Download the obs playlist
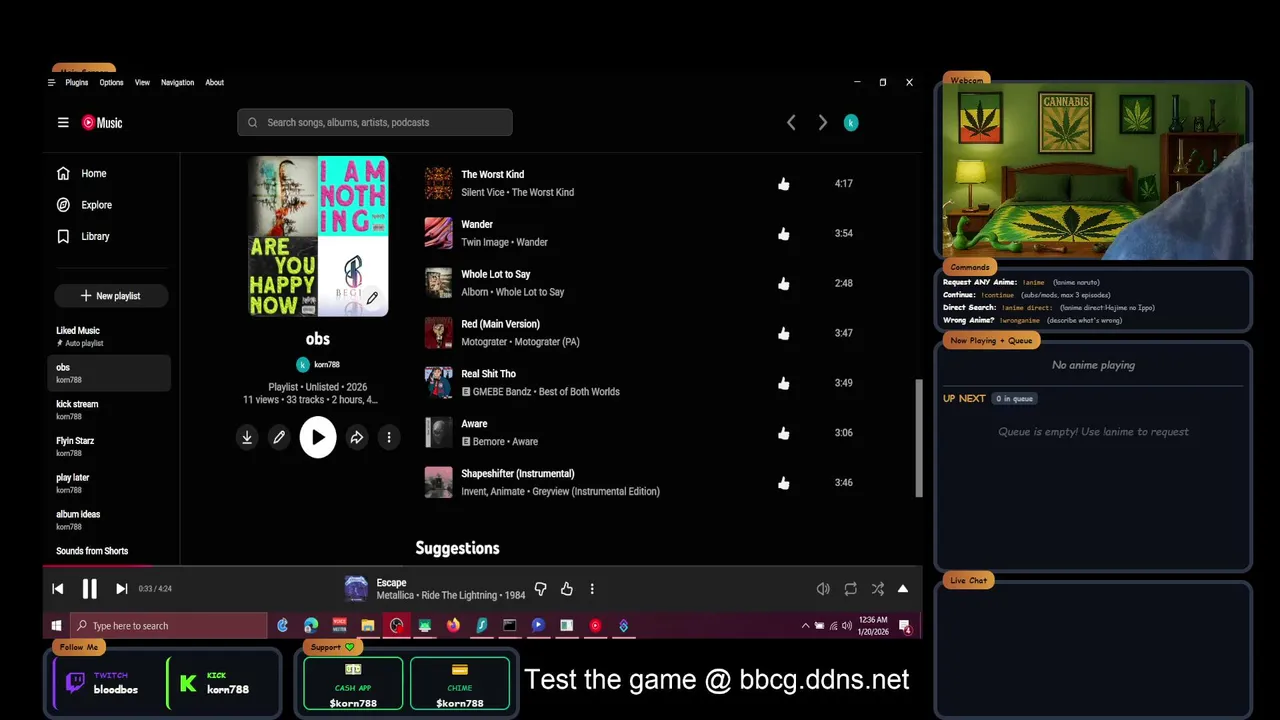 pos(247,437)
